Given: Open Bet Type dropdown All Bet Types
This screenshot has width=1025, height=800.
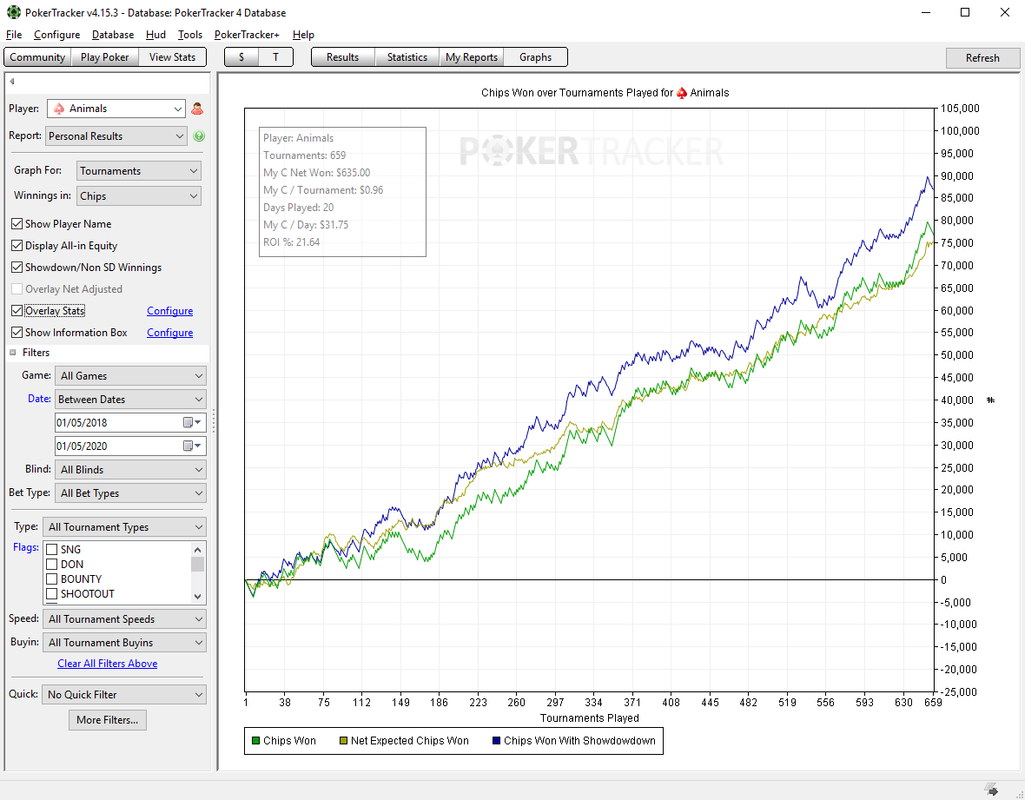Looking at the screenshot, I should (131, 493).
